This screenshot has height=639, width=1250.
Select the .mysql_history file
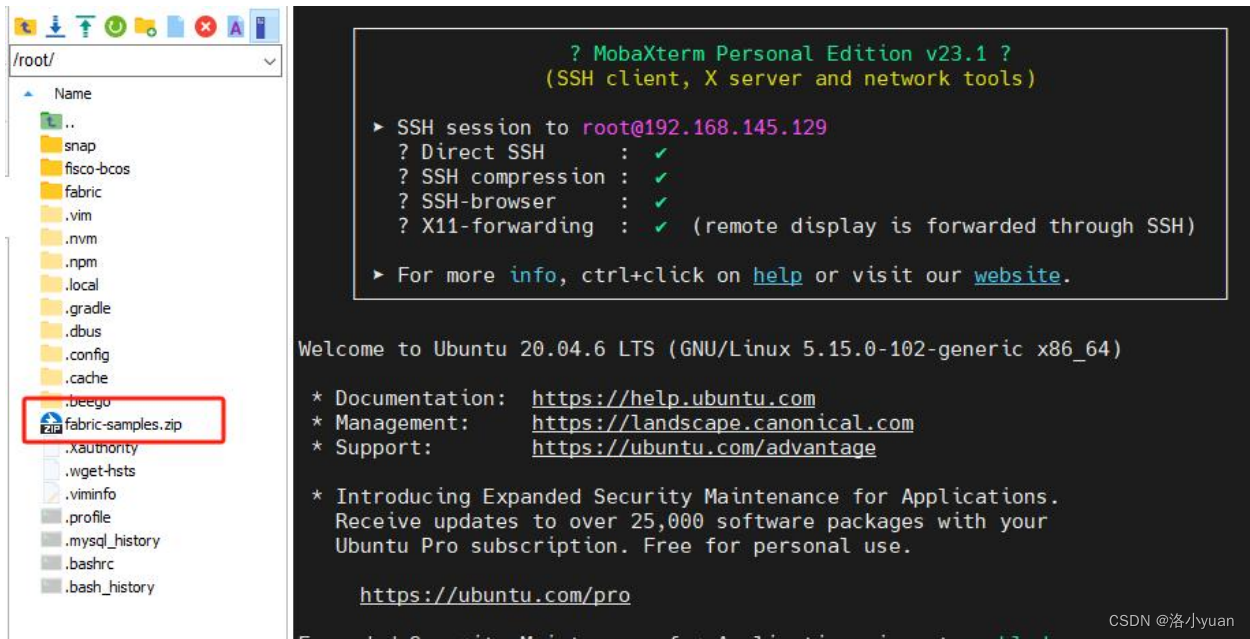100,540
